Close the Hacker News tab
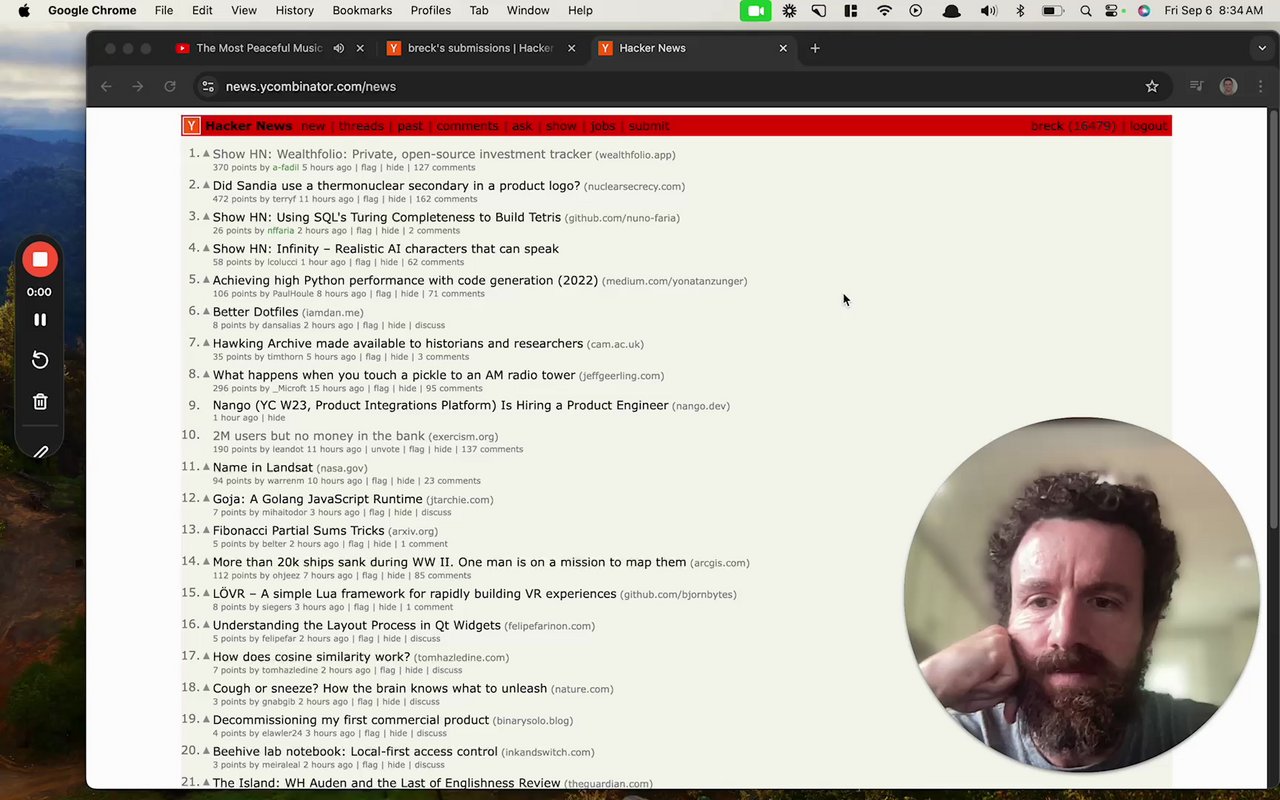This screenshot has height=800, width=1280. 783,48
